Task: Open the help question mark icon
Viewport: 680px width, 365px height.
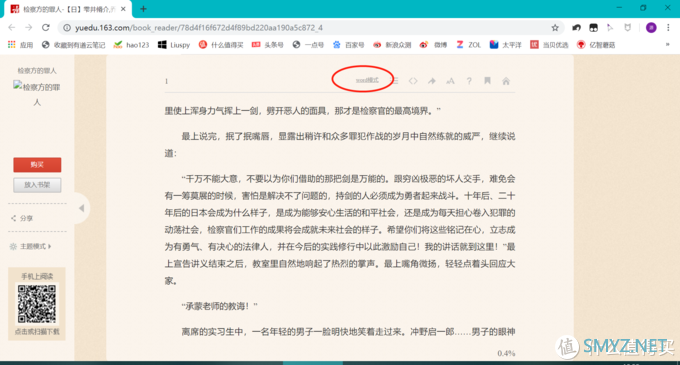Action: point(469,81)
